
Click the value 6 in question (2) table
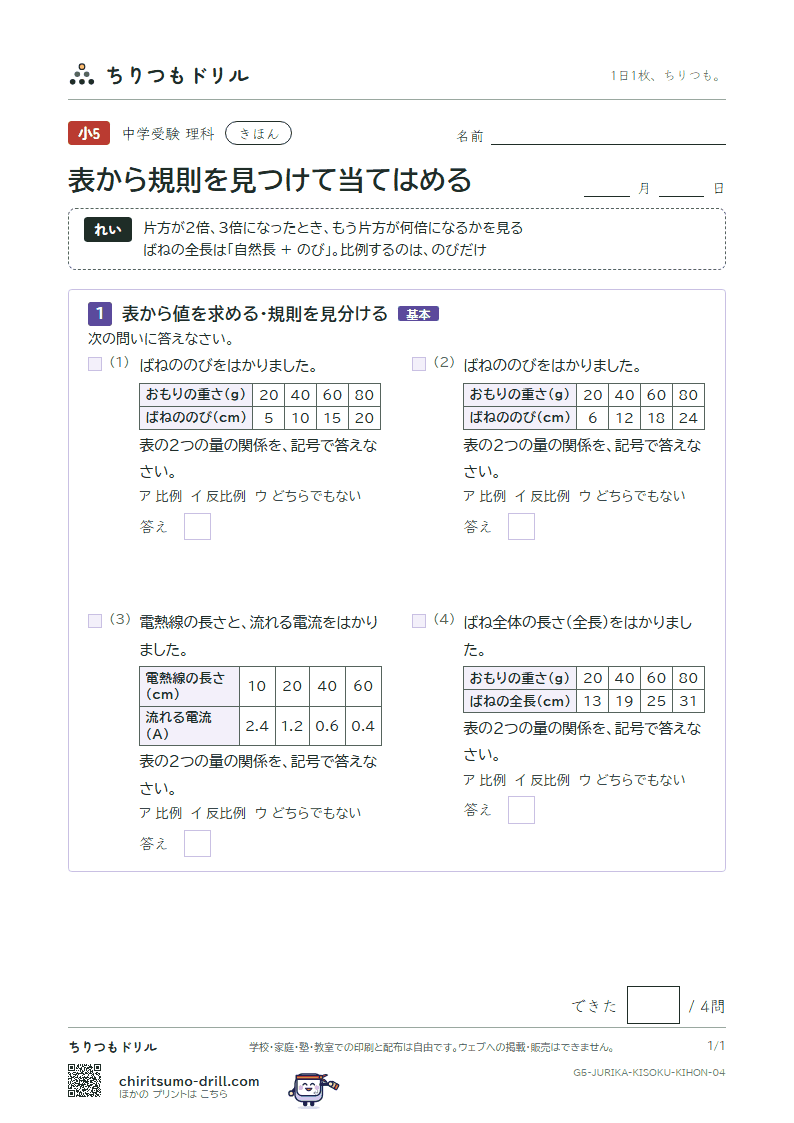pos(592,418)
